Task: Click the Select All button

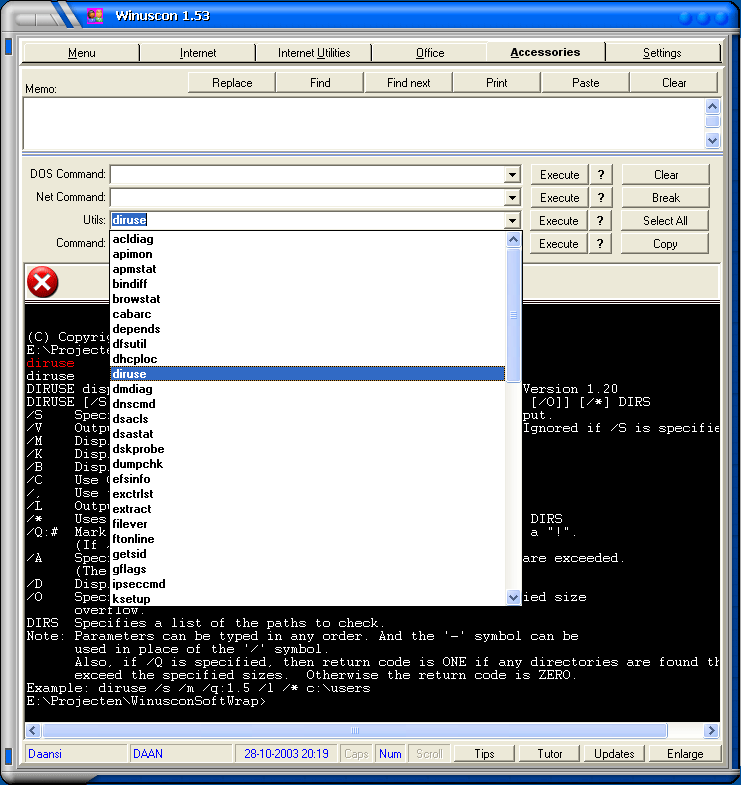Action: 665,221
